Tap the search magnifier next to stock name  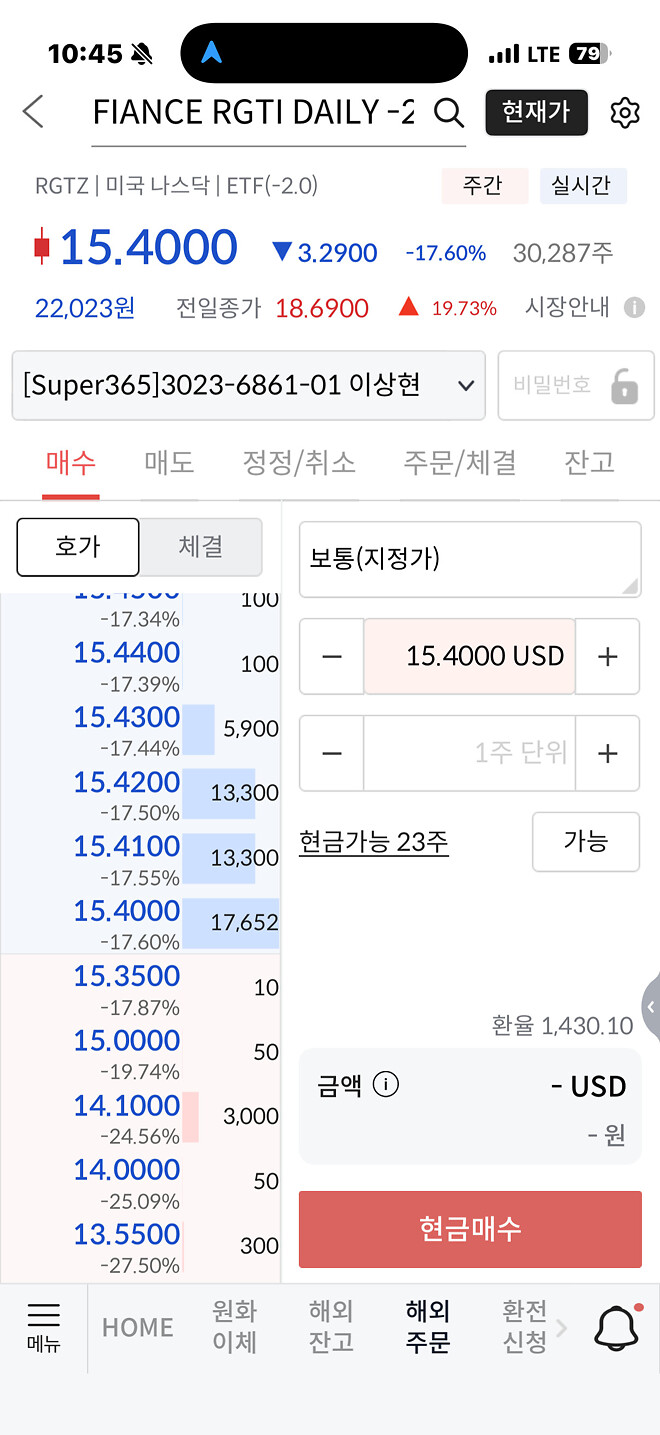448,113
